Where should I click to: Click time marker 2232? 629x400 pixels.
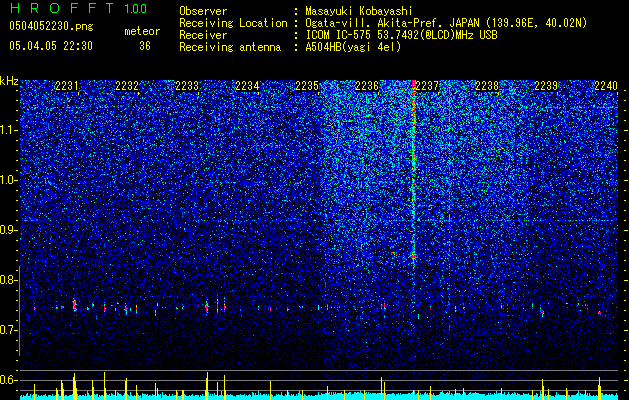[x=127, y=85]
